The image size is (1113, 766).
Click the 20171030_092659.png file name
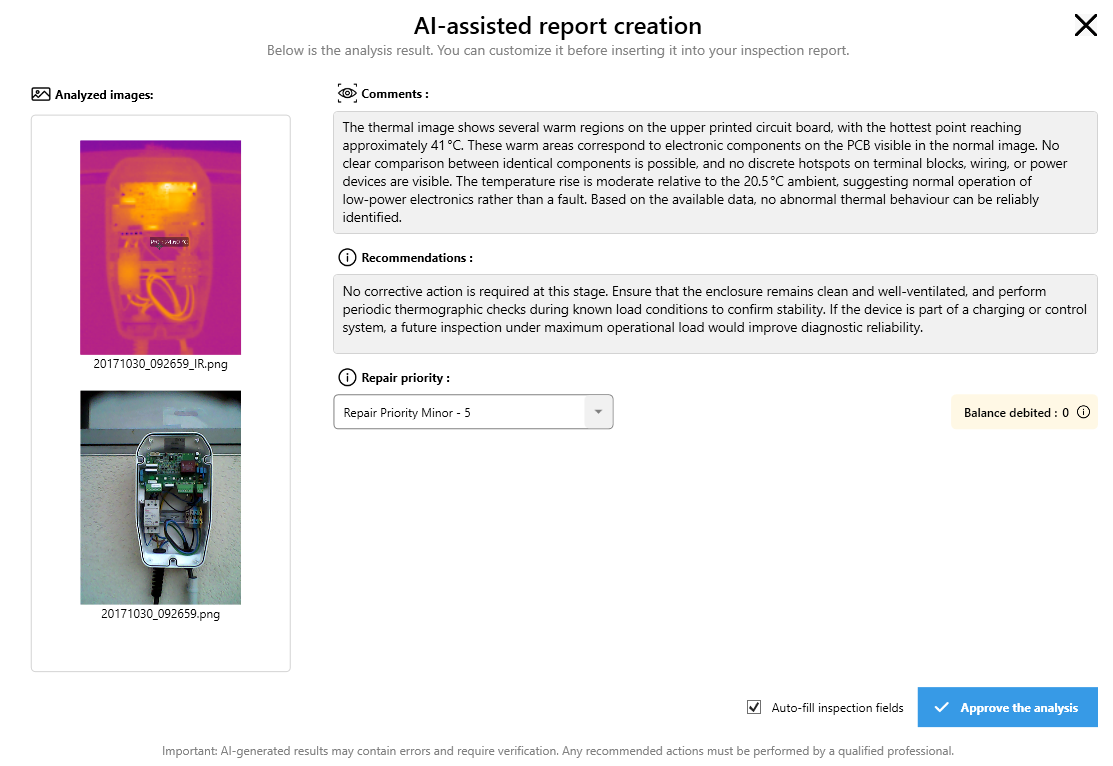pyautogui.click(x=160, y=614)
